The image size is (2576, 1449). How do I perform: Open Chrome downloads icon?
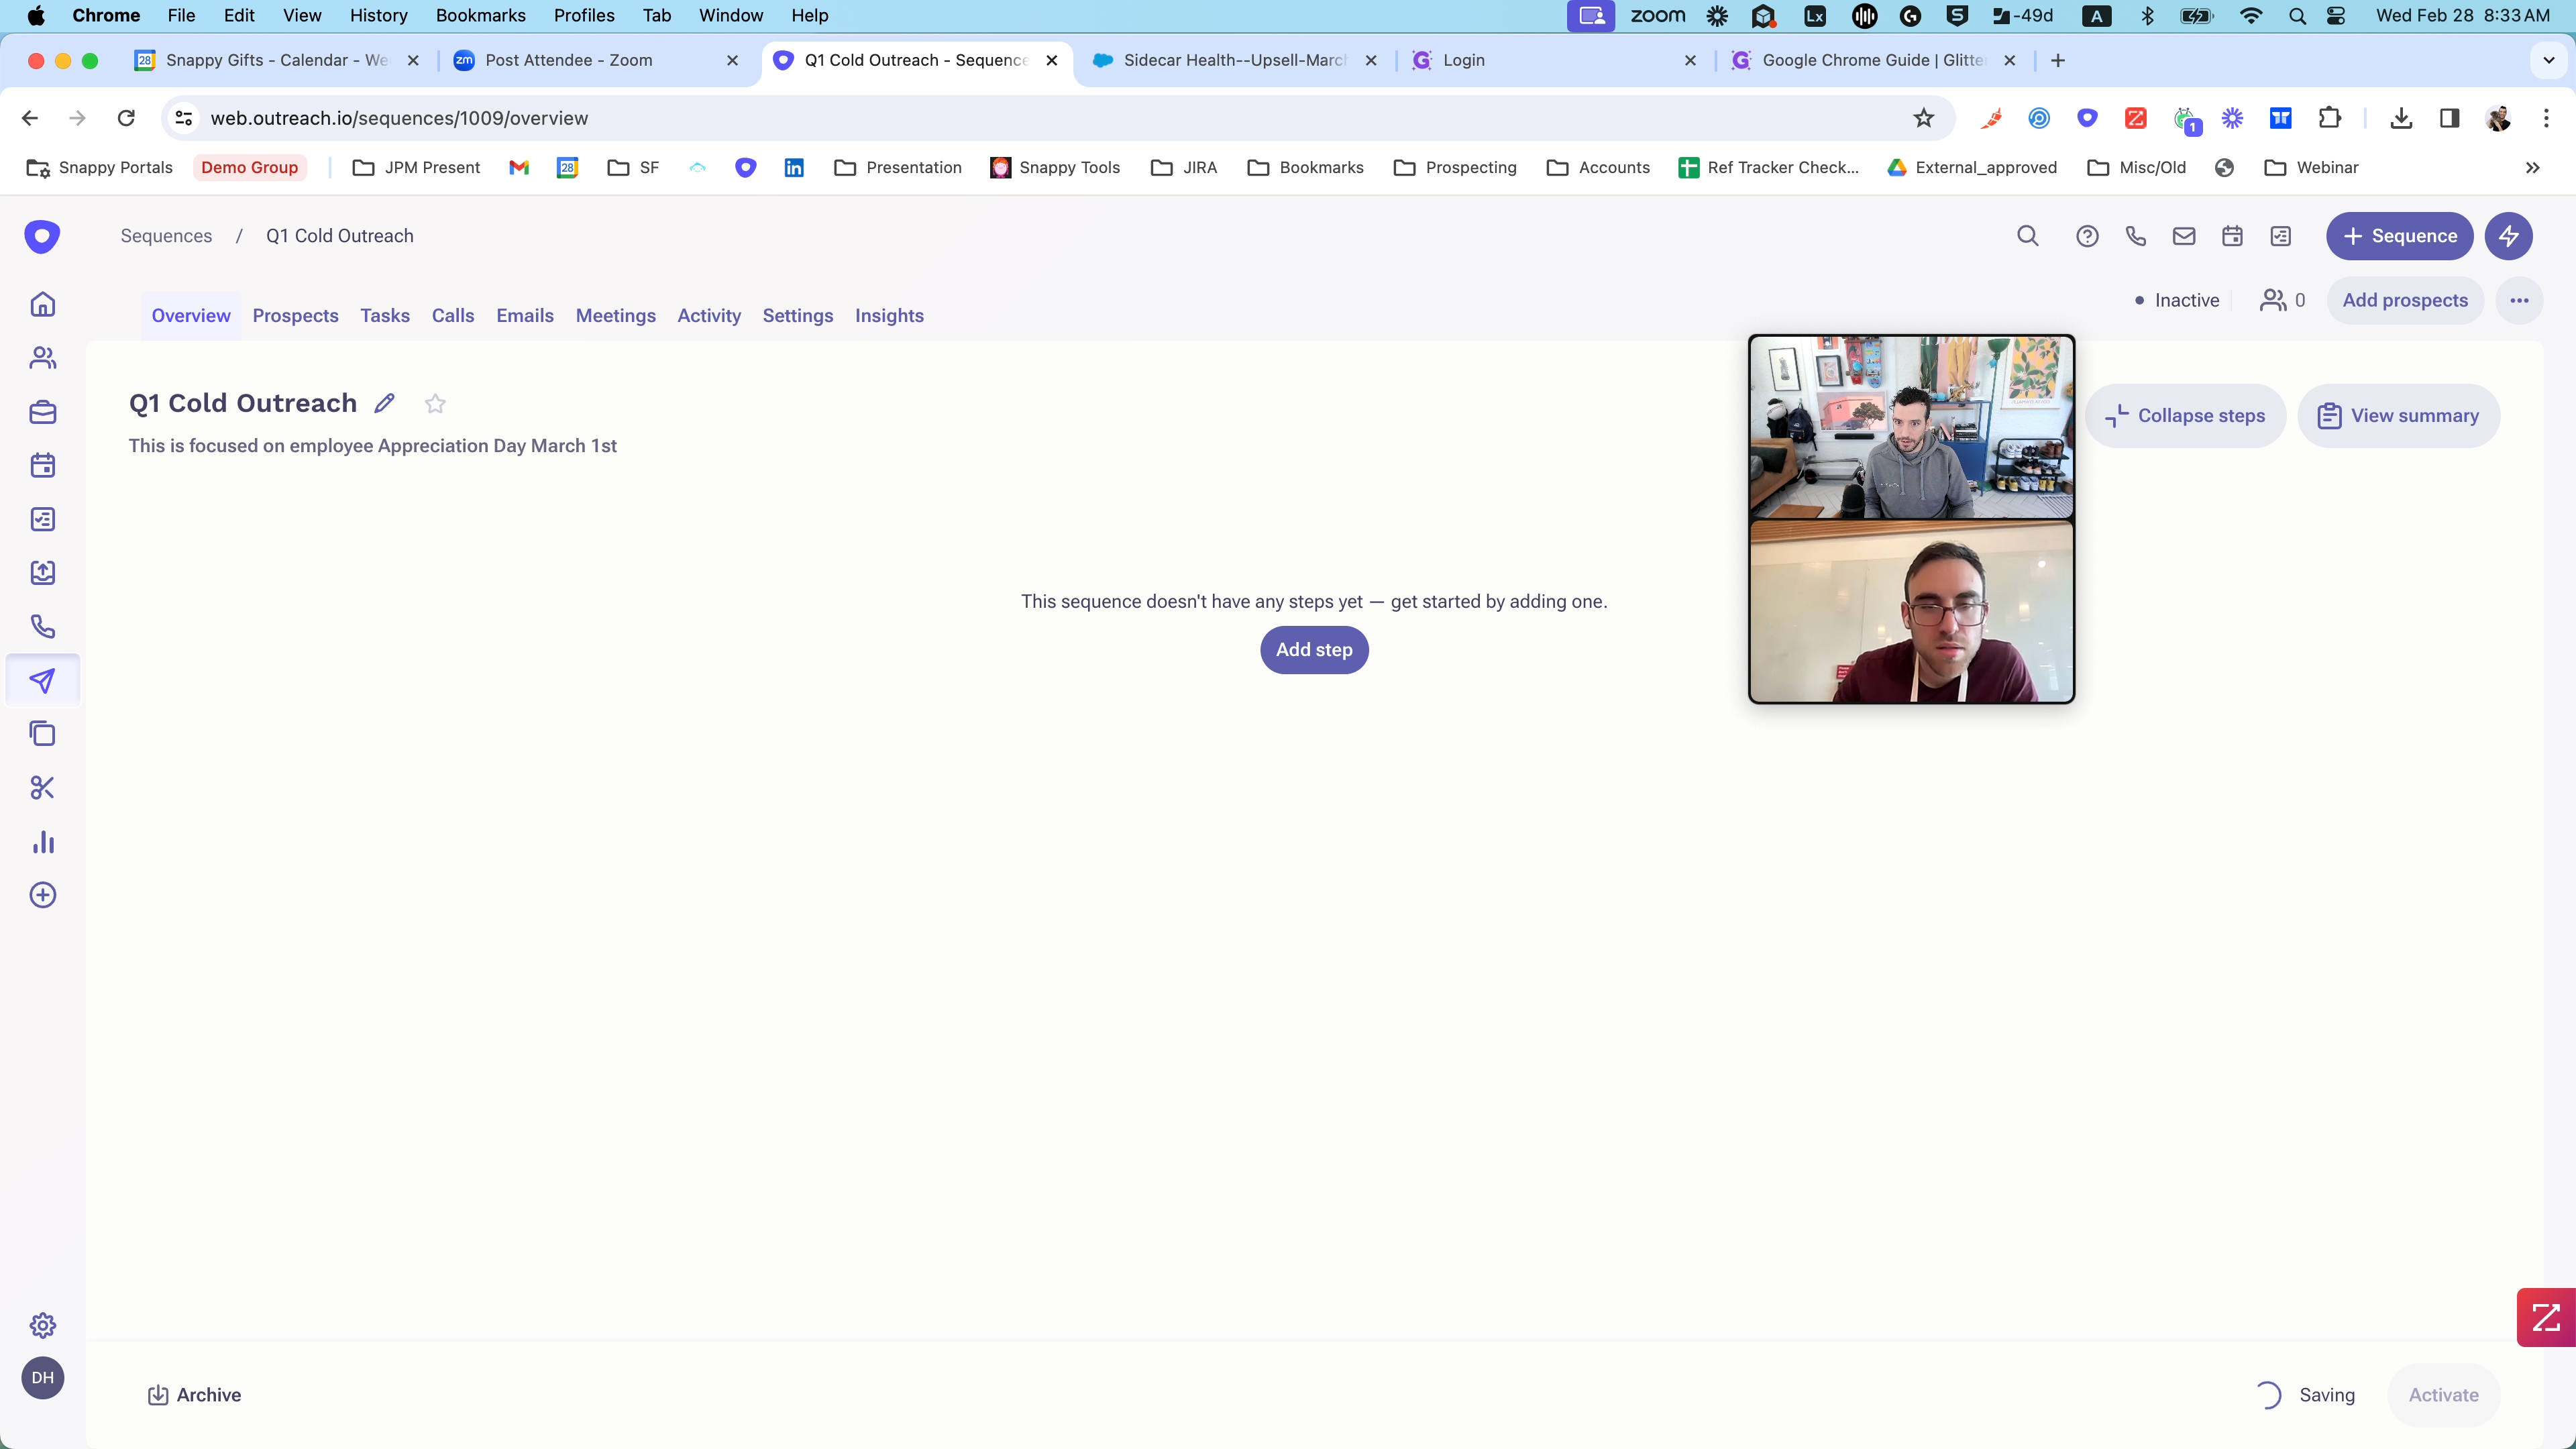[x=2401, y=118]
